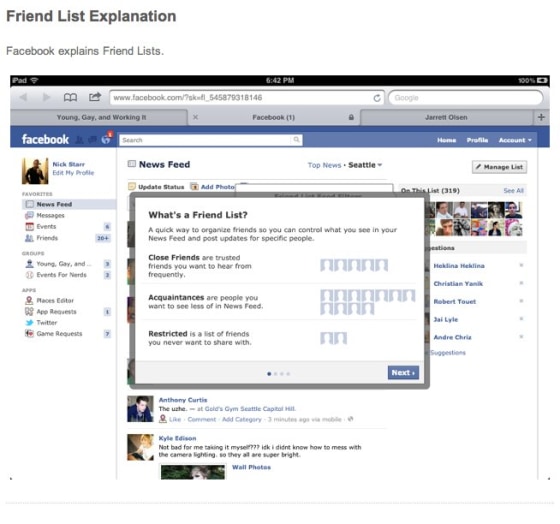The image size is (560, 524).
Task: Click the Kyle Edison name link
Action: click(178, 438)
